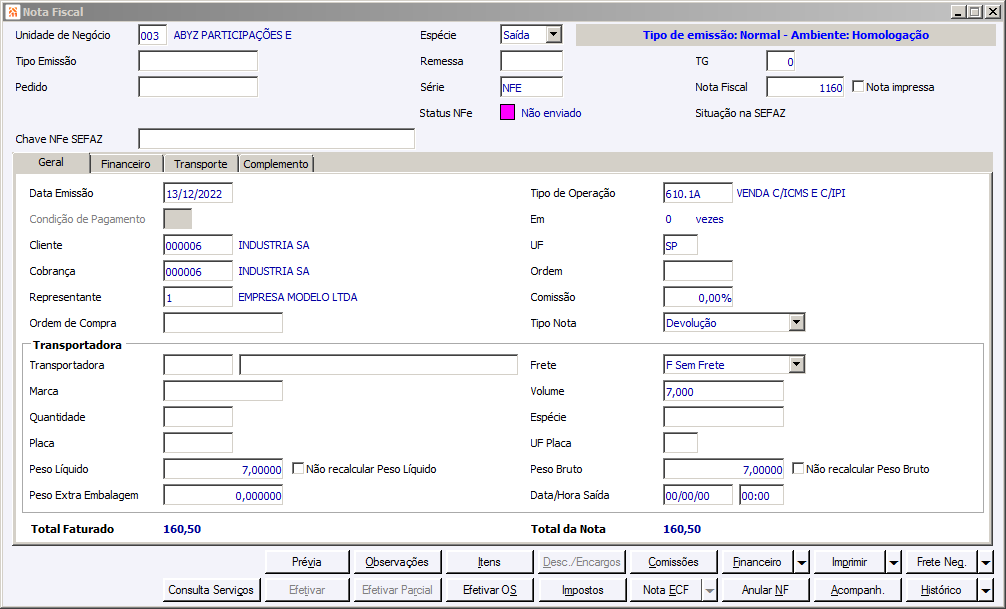Expand the Imprimir button arrow

(894, 562)
